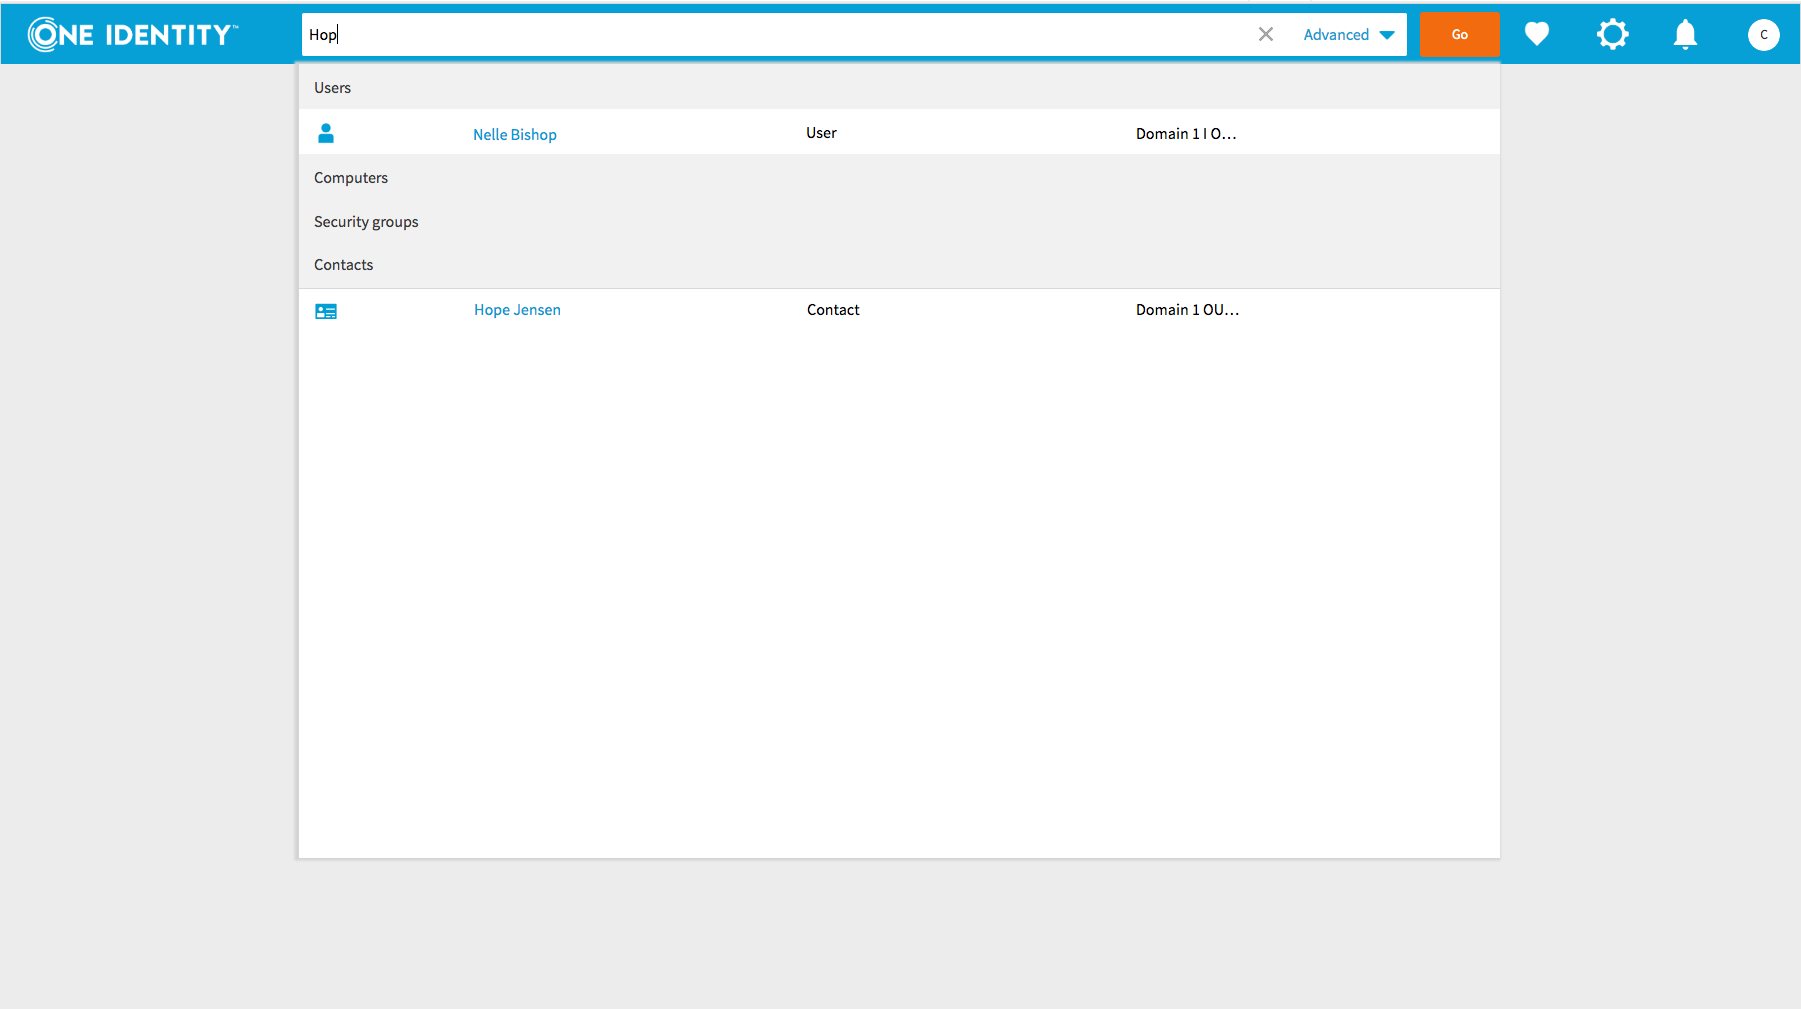Viewport: 1801px width, 1009px height.
Task: Click the 'Contact' type text
Action: (x=833, y=310)
